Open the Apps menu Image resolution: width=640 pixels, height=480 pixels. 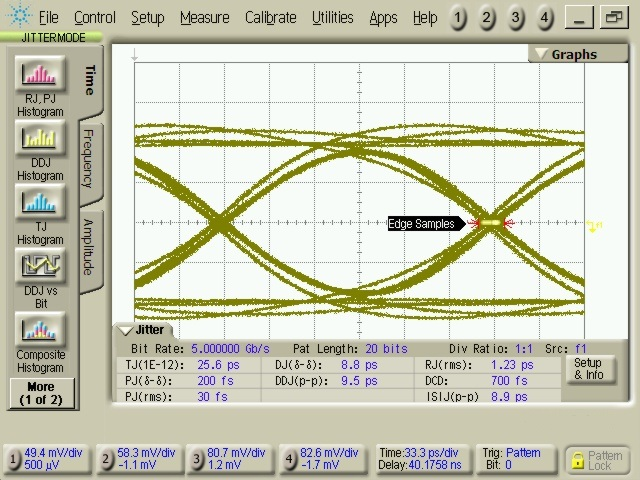point(383,18)
